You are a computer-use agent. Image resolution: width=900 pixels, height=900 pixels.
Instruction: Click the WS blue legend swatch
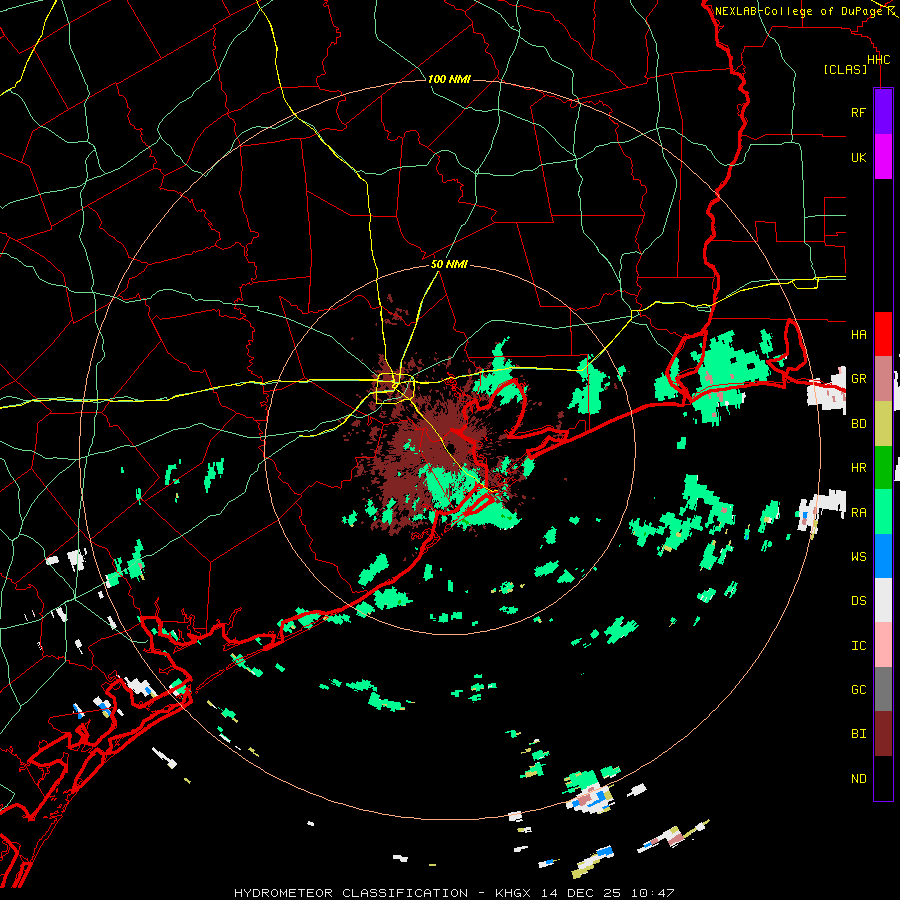pos(883,556)
